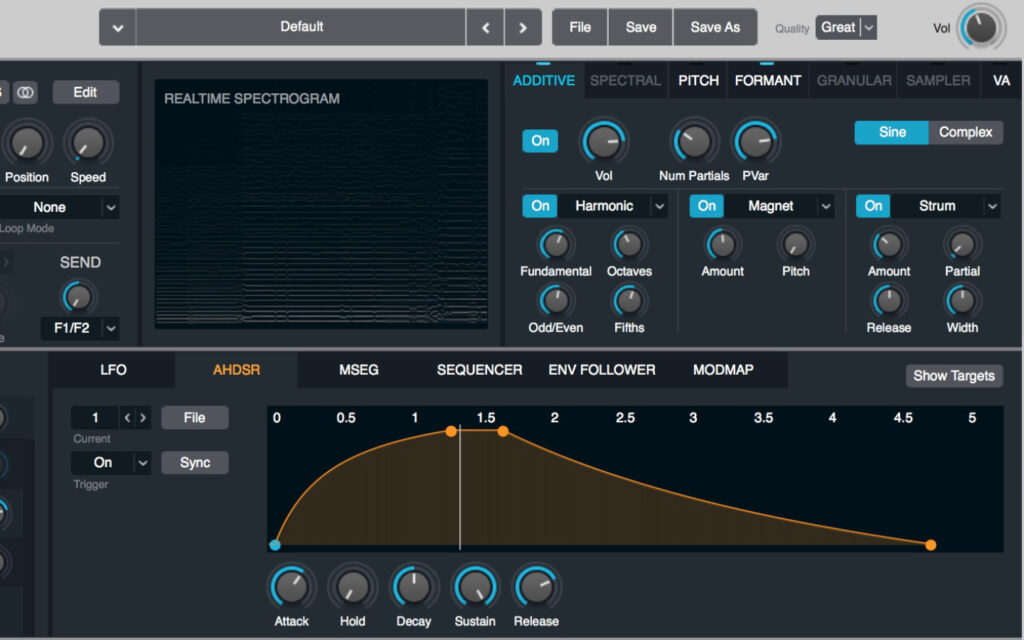Click the Save button
Viewport: 1024px width, 640px height.
coord(641,27)
